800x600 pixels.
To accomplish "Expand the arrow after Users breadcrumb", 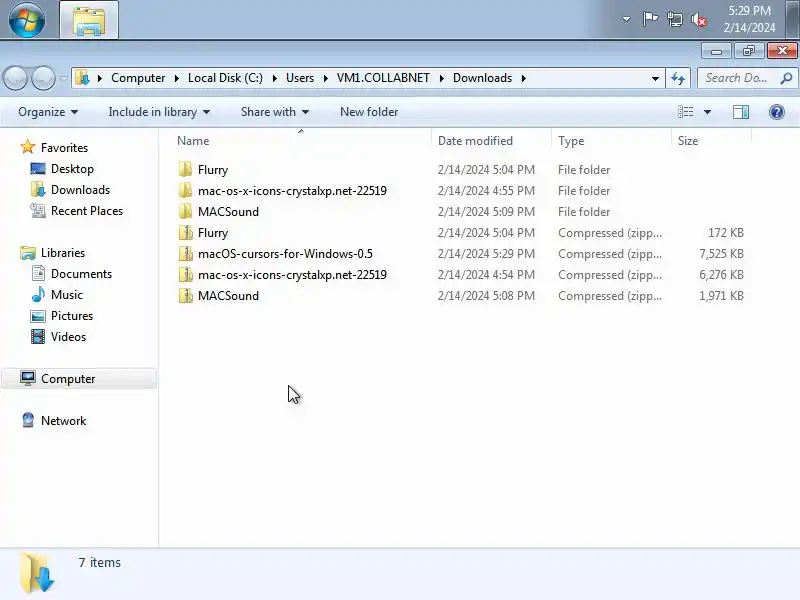I will coord(325,78).
